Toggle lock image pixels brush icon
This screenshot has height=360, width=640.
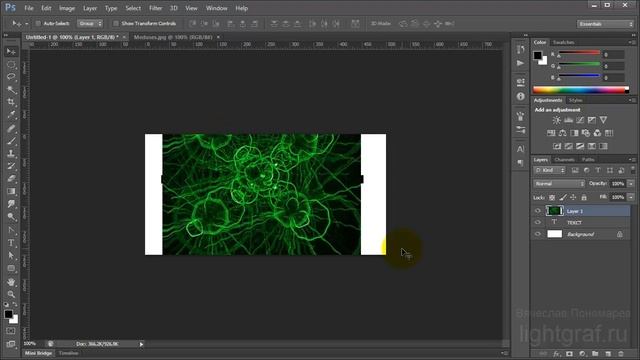click(x=563, y=198)
